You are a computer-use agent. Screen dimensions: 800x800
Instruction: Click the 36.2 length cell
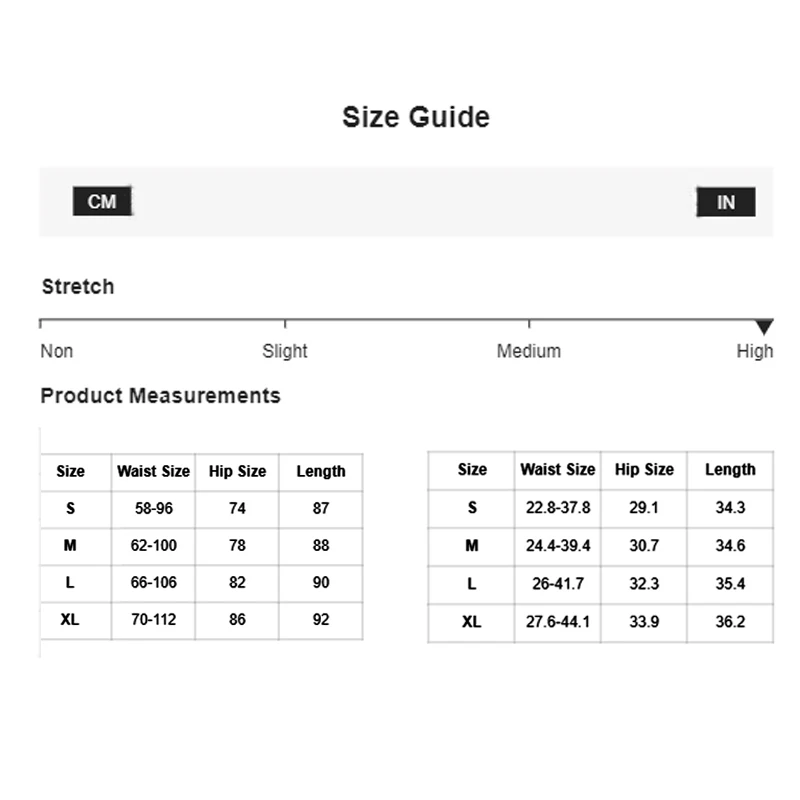(x=730, y=622)
